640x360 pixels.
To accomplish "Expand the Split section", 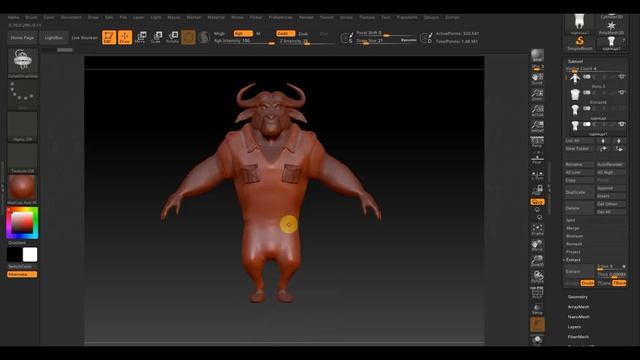I will pos(571,220).
